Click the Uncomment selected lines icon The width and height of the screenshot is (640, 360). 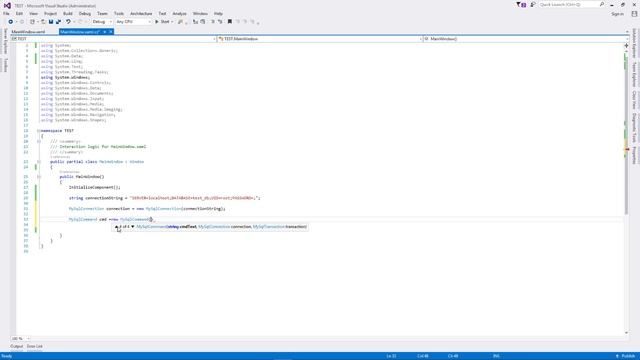pyautogui.click(x=203, y=22)
